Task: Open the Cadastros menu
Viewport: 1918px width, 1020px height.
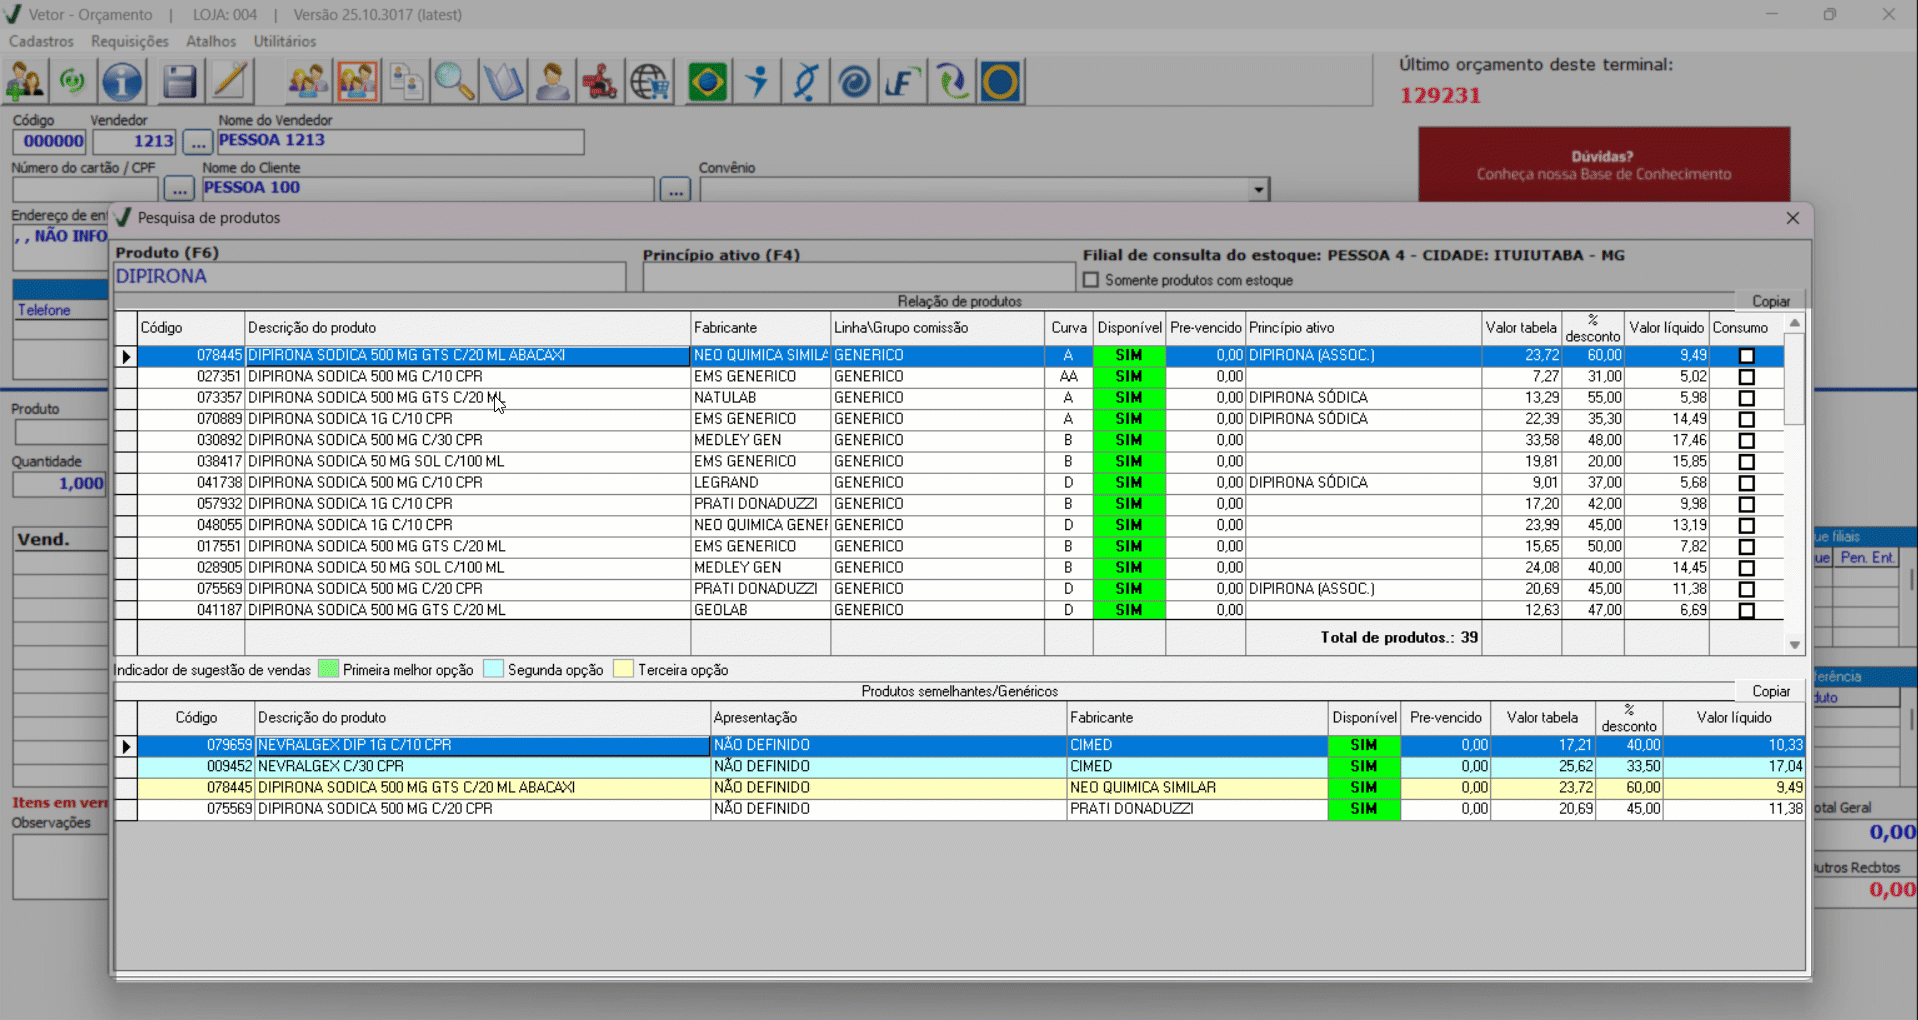Action: [41, 41]
